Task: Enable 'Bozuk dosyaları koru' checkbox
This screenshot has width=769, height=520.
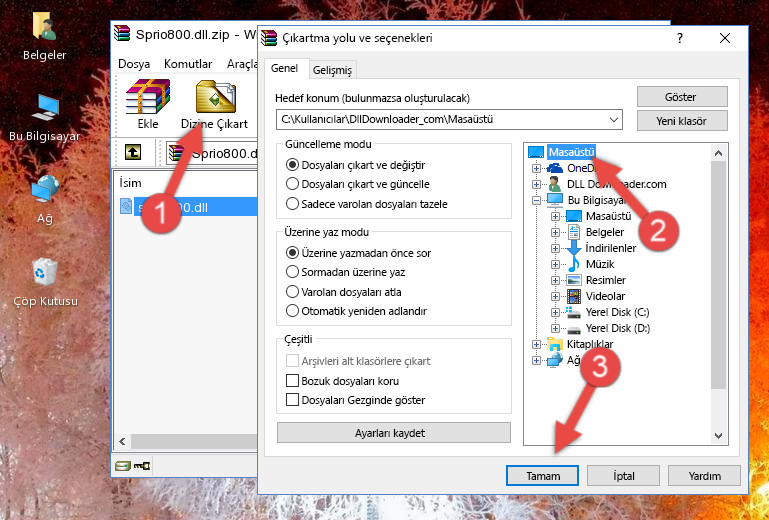Action: [292, 381]
